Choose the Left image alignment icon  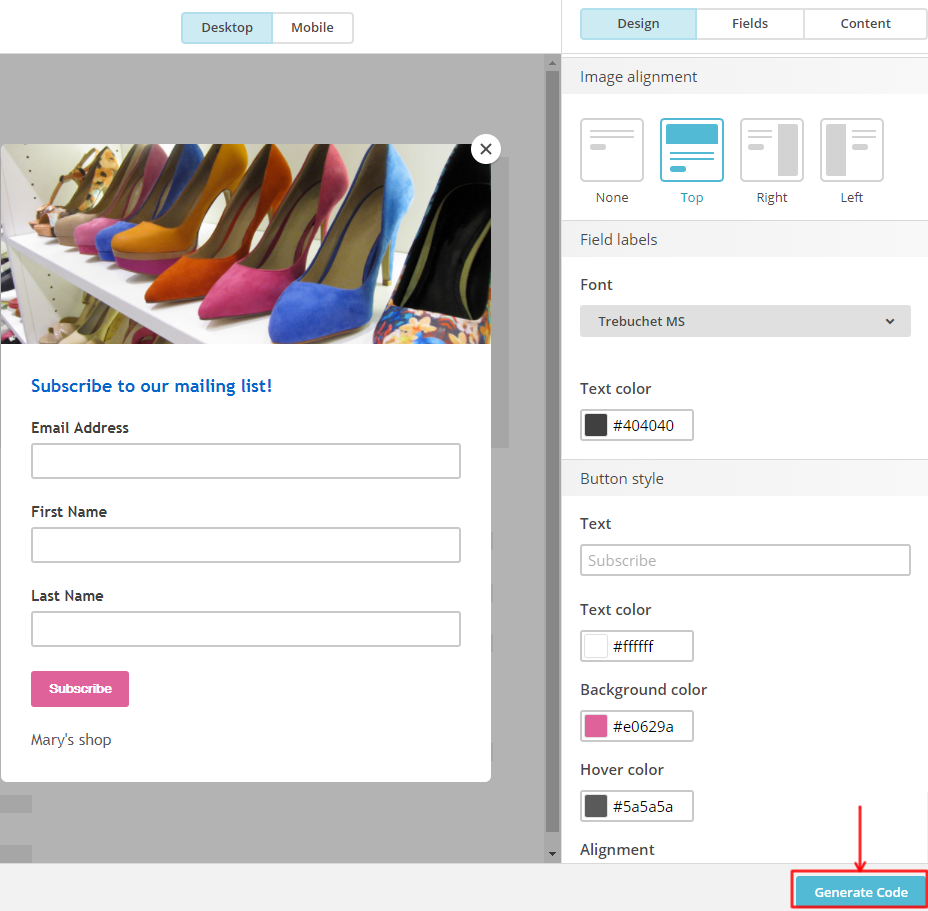tap(851, 150)
